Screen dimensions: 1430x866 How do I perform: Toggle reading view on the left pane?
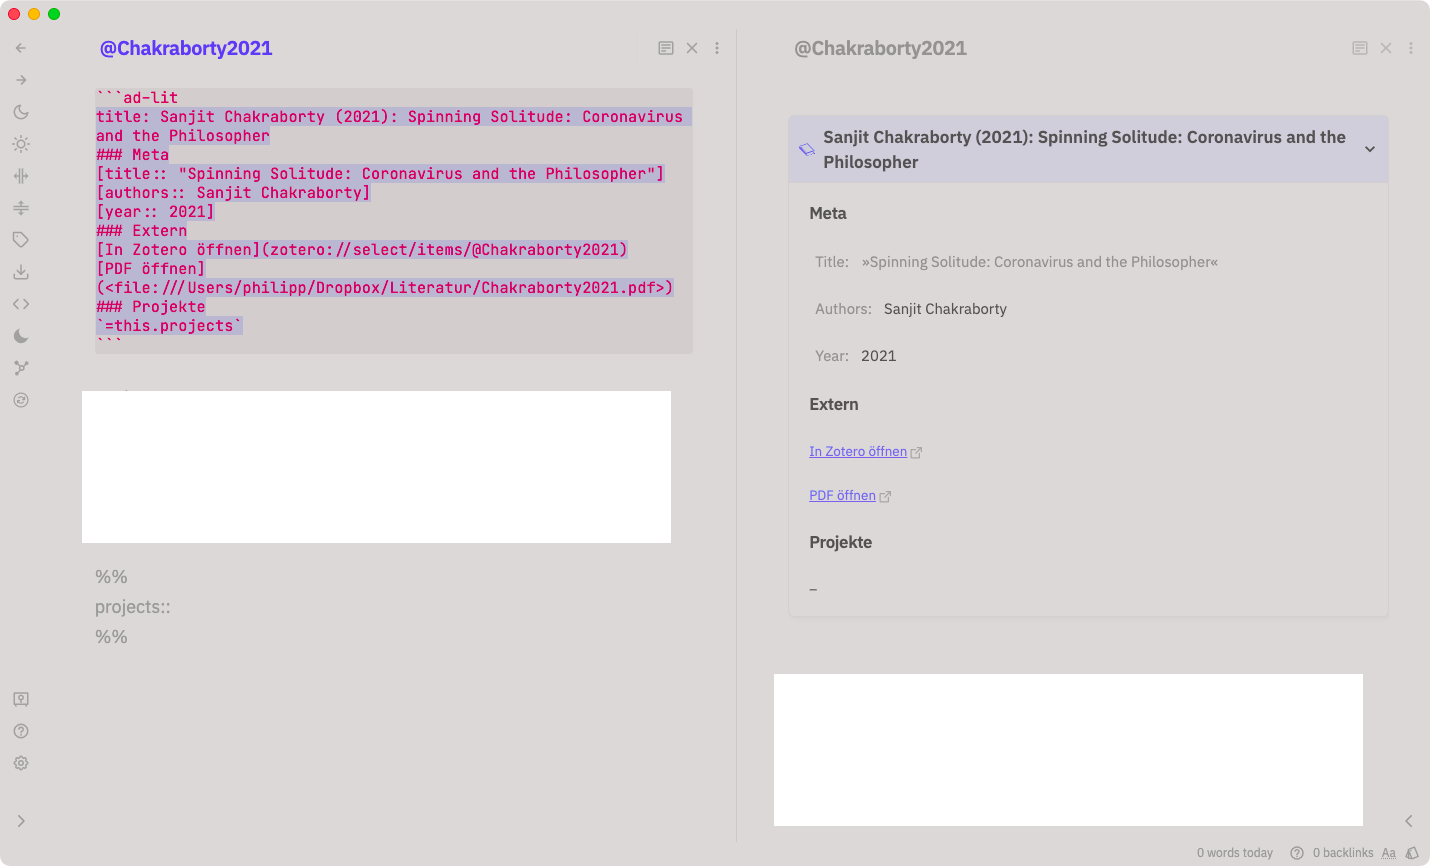[666, 47]
